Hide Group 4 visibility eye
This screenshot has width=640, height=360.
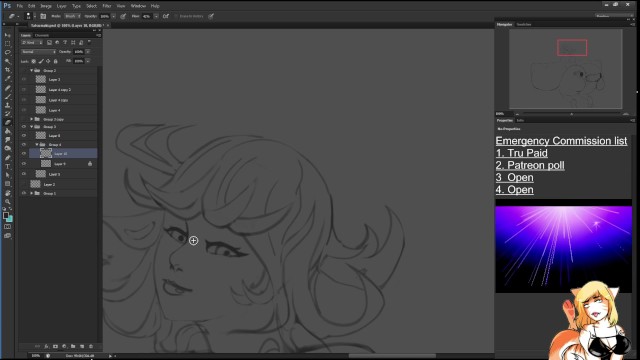pyautogui.click(x=24, y=144)
